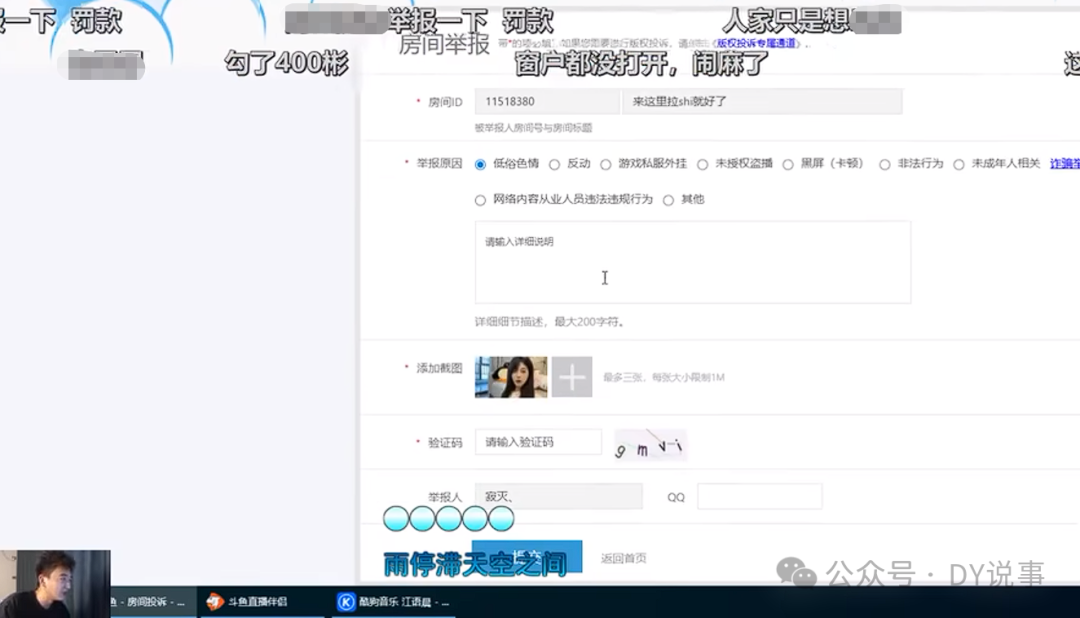
Task: Select the 未授权盗播 reason
Action: [703, 165]
